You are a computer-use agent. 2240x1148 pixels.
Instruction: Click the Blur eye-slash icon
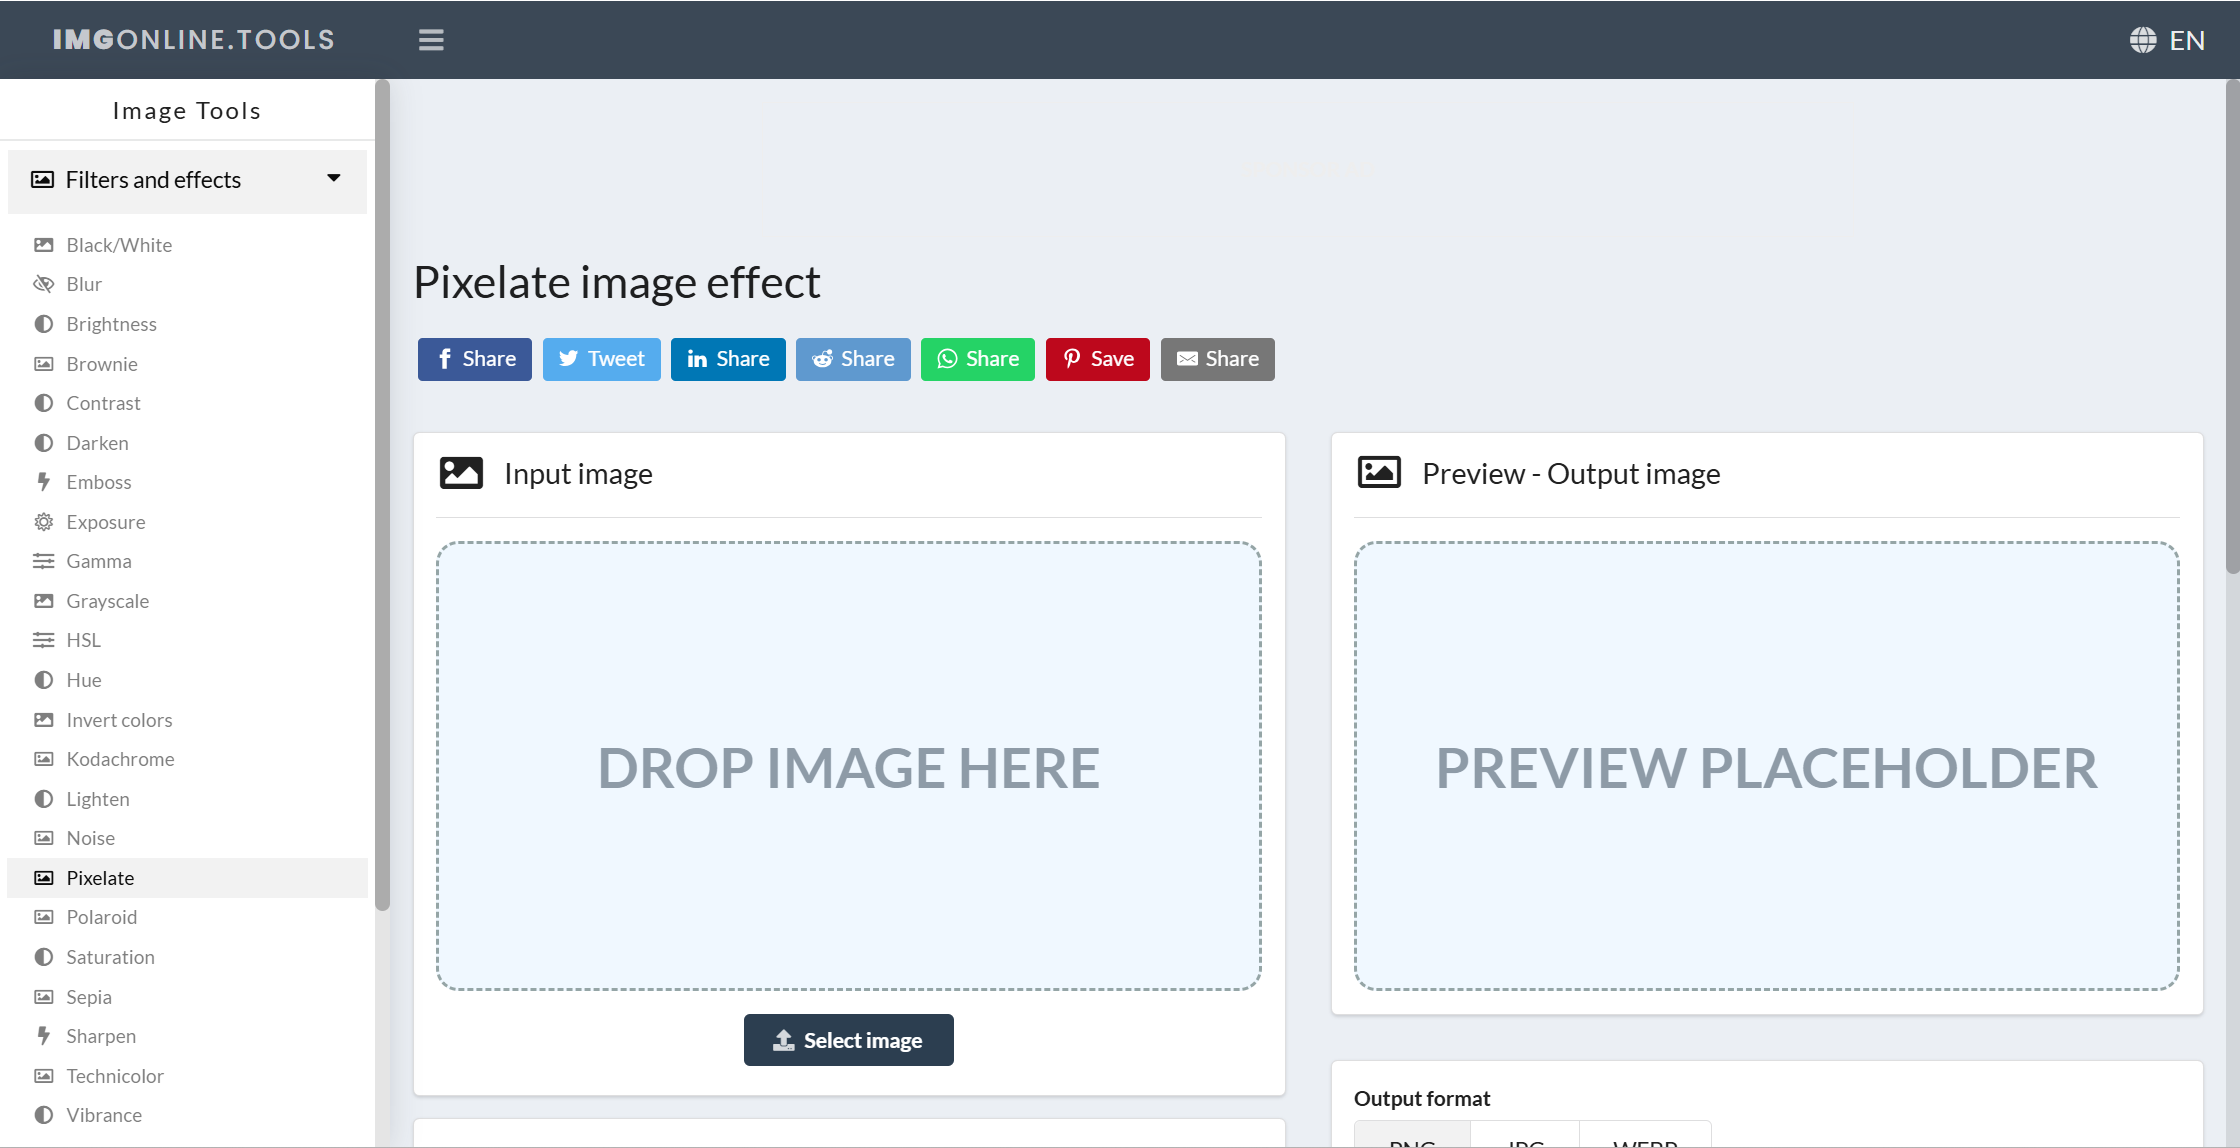(x=43, y=284)
